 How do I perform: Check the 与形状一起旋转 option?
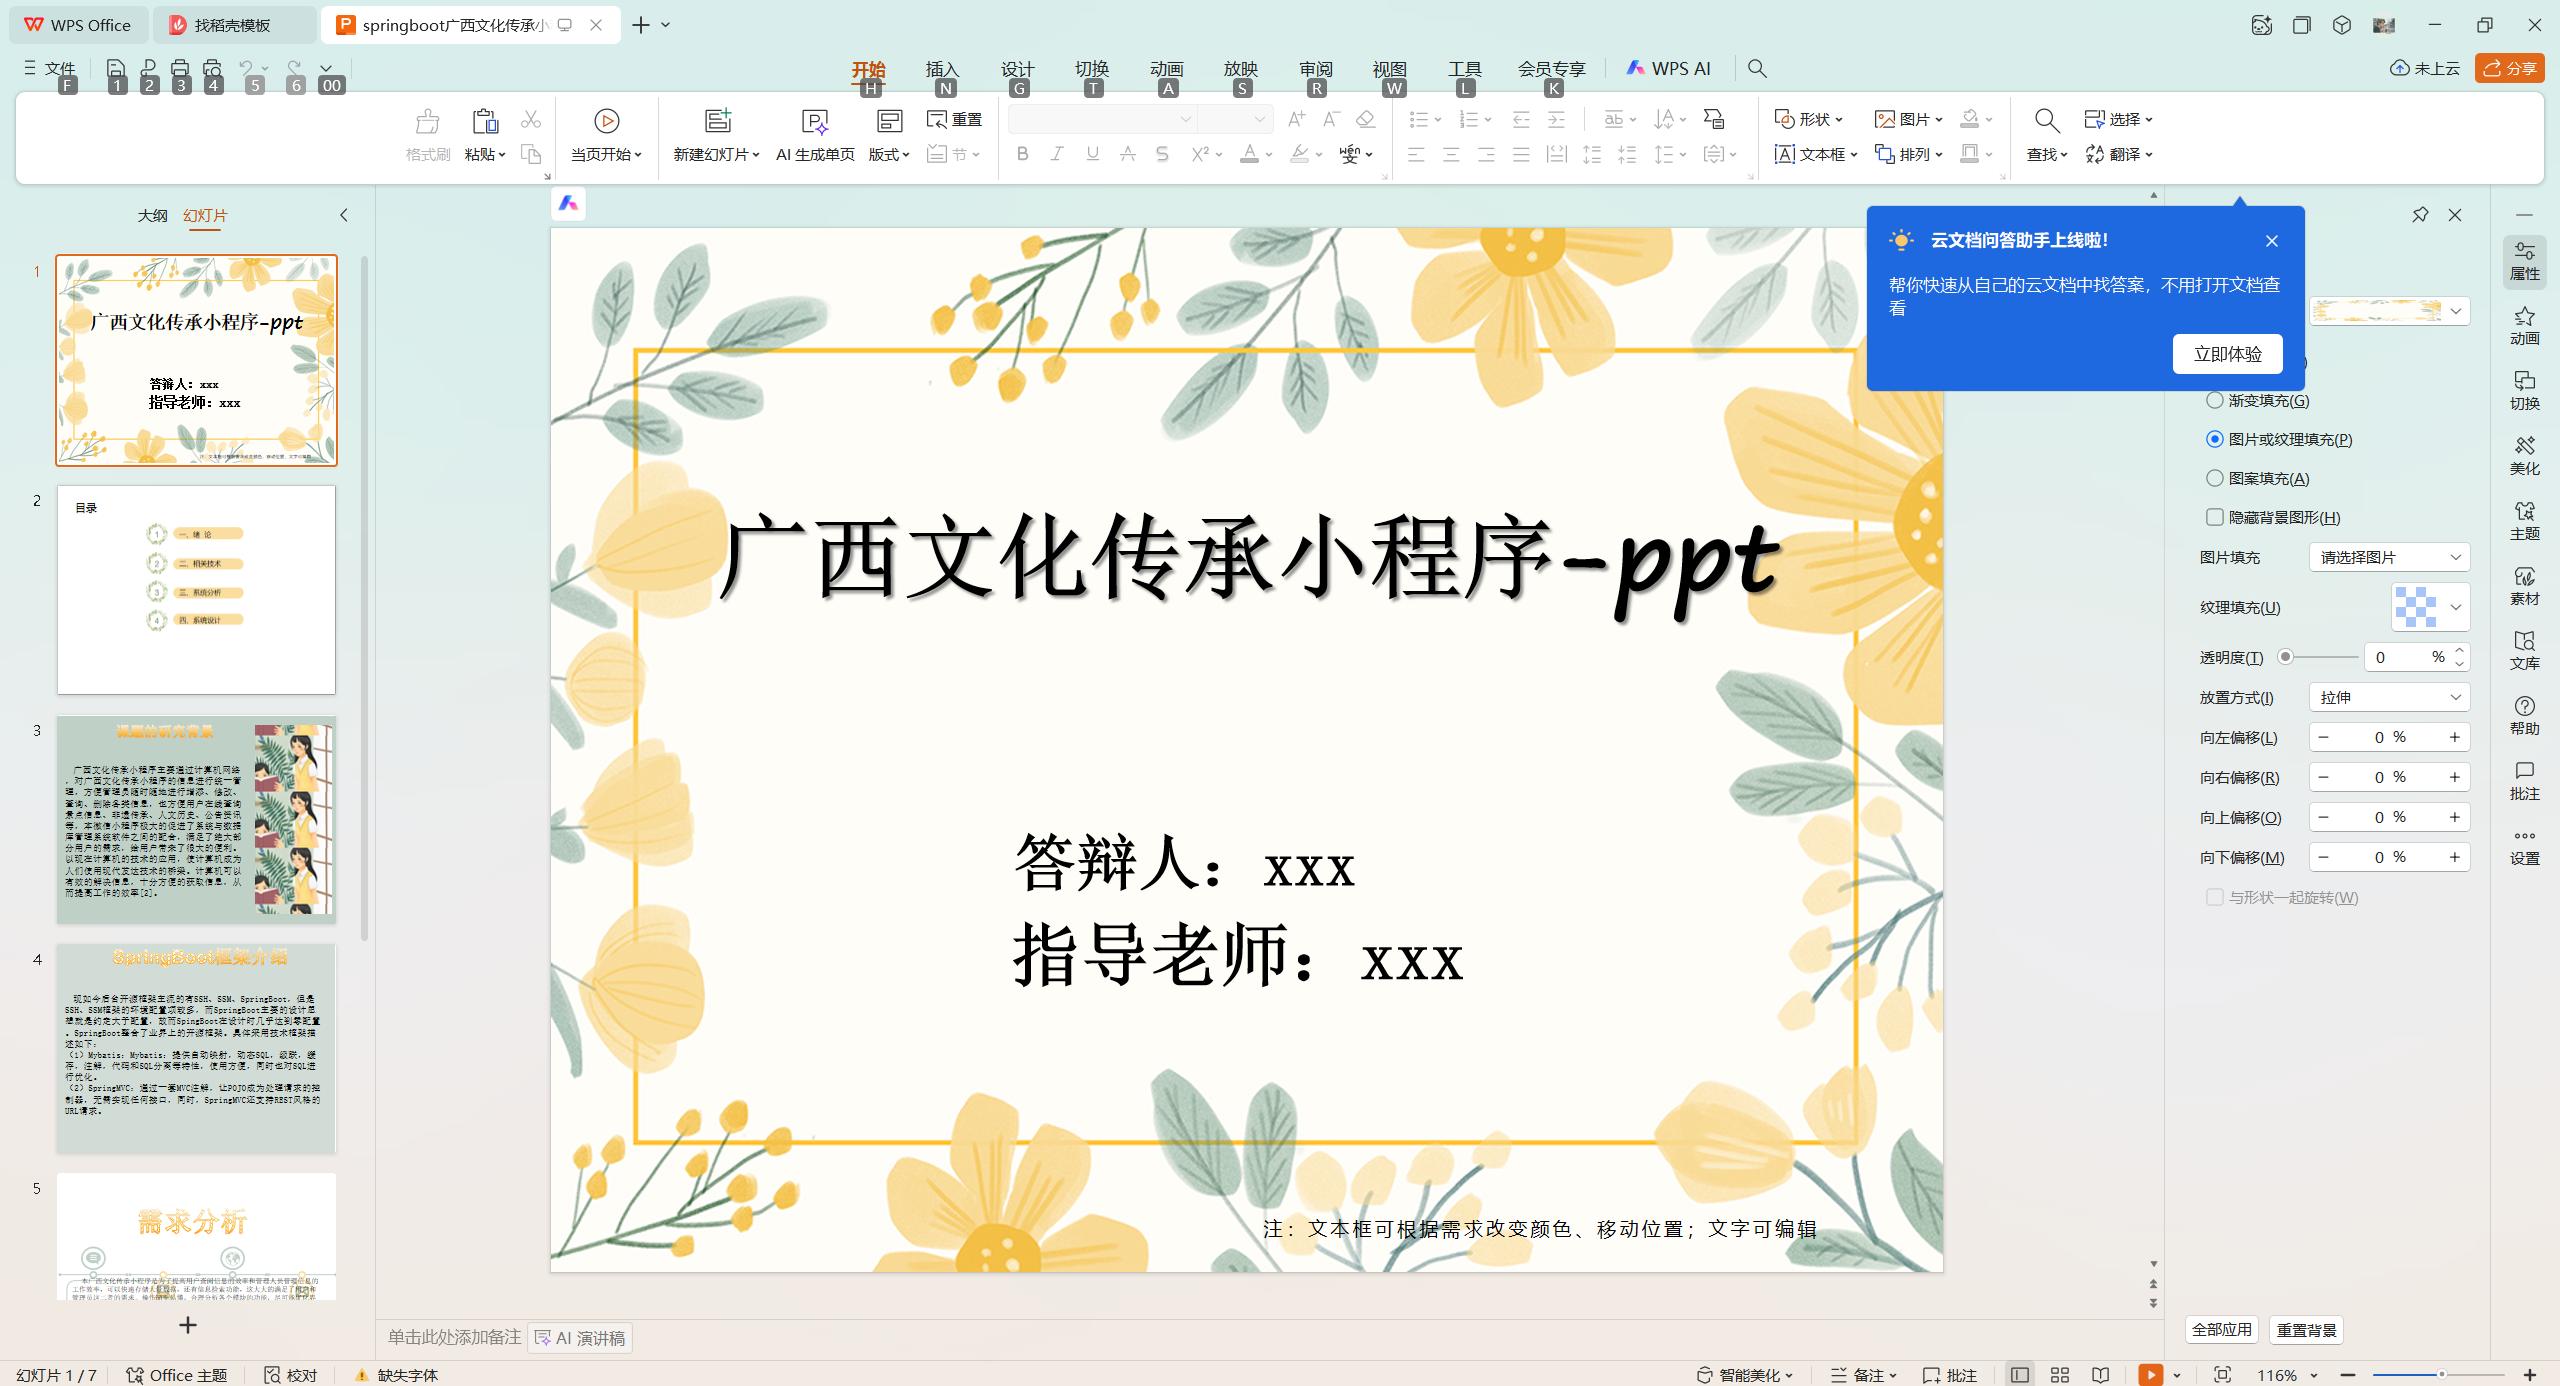2215,898
